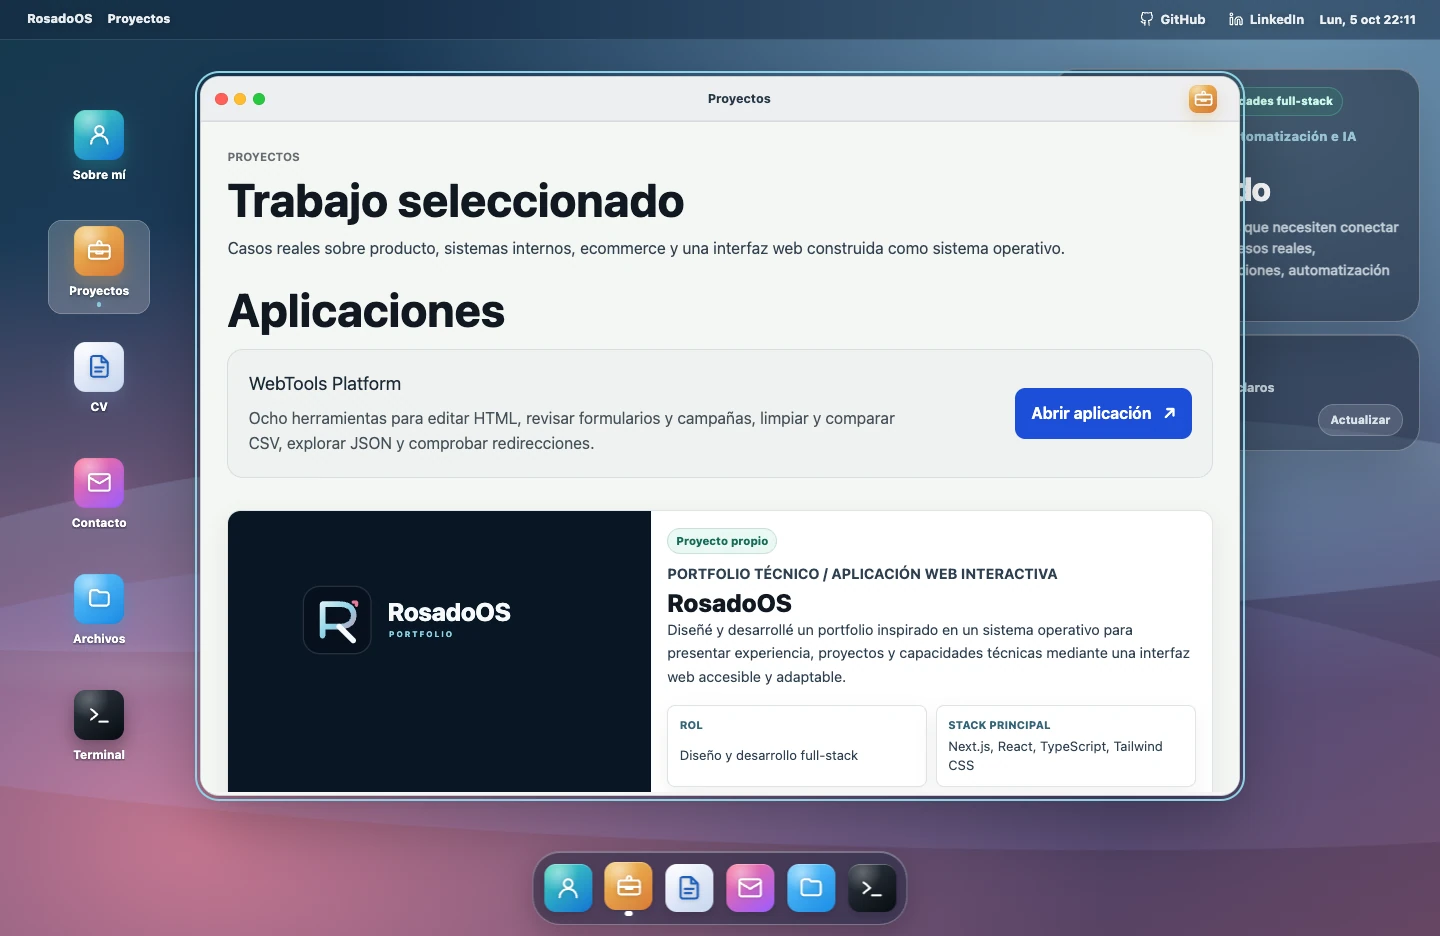Click the RosadoOS project title under the subtitle
The height and width of the screenshot is (936, 1440).
pyautogui.click(x=729, y=603)
